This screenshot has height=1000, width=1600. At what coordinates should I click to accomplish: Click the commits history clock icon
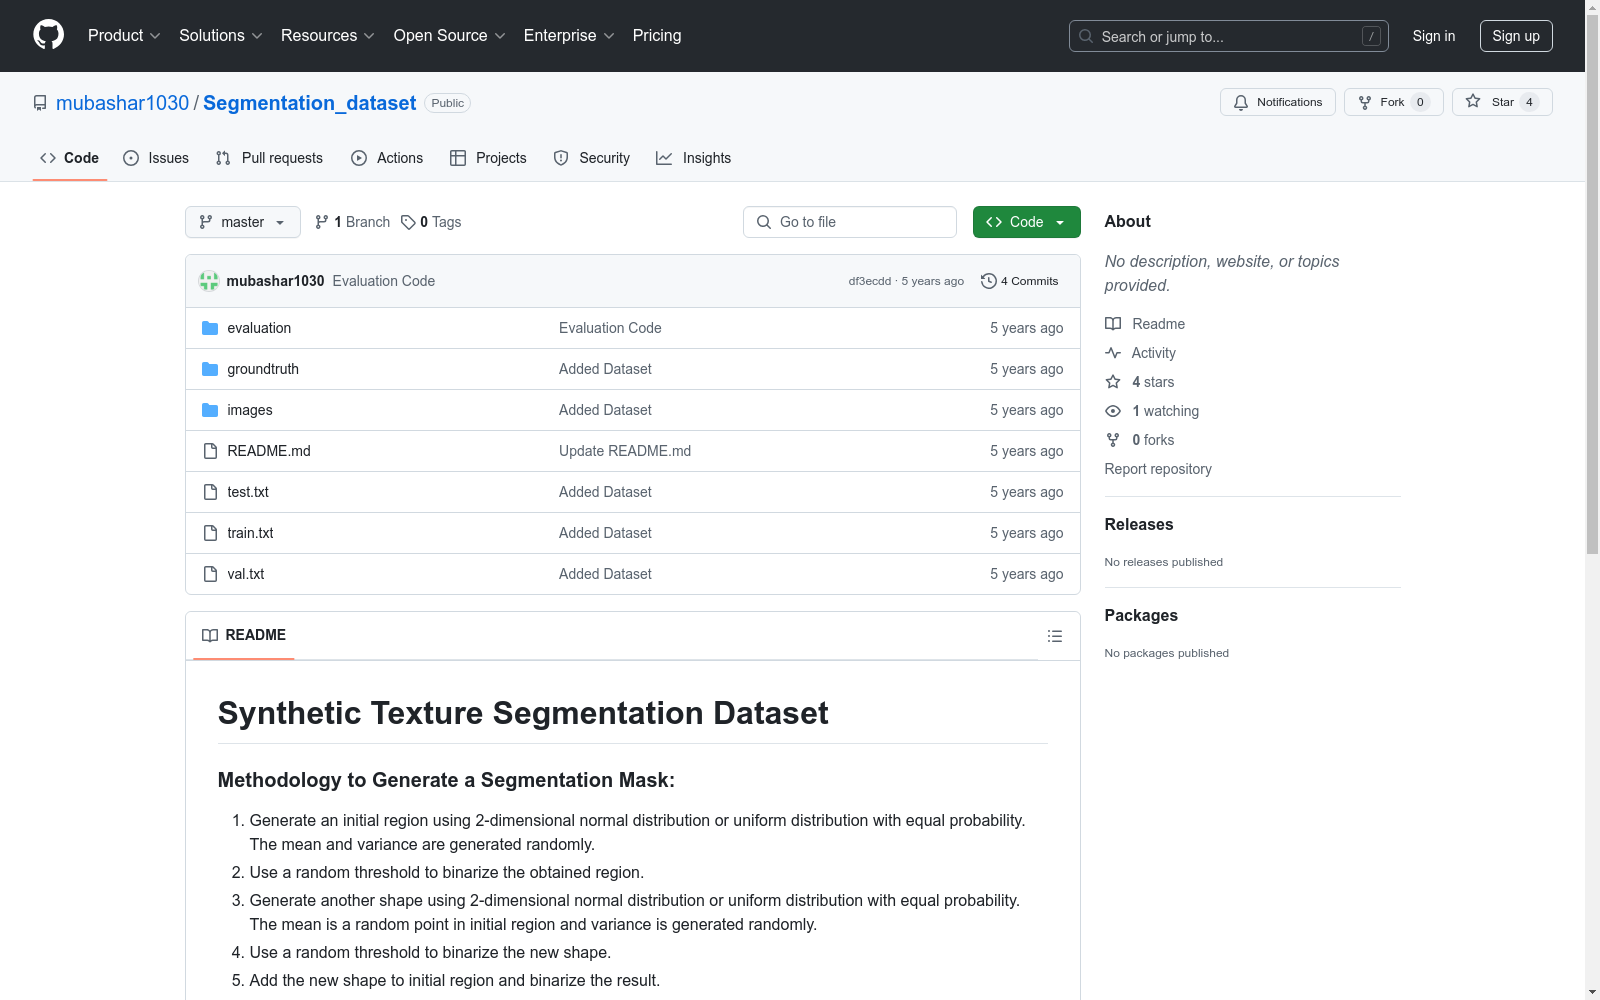(x=989, y=281)
